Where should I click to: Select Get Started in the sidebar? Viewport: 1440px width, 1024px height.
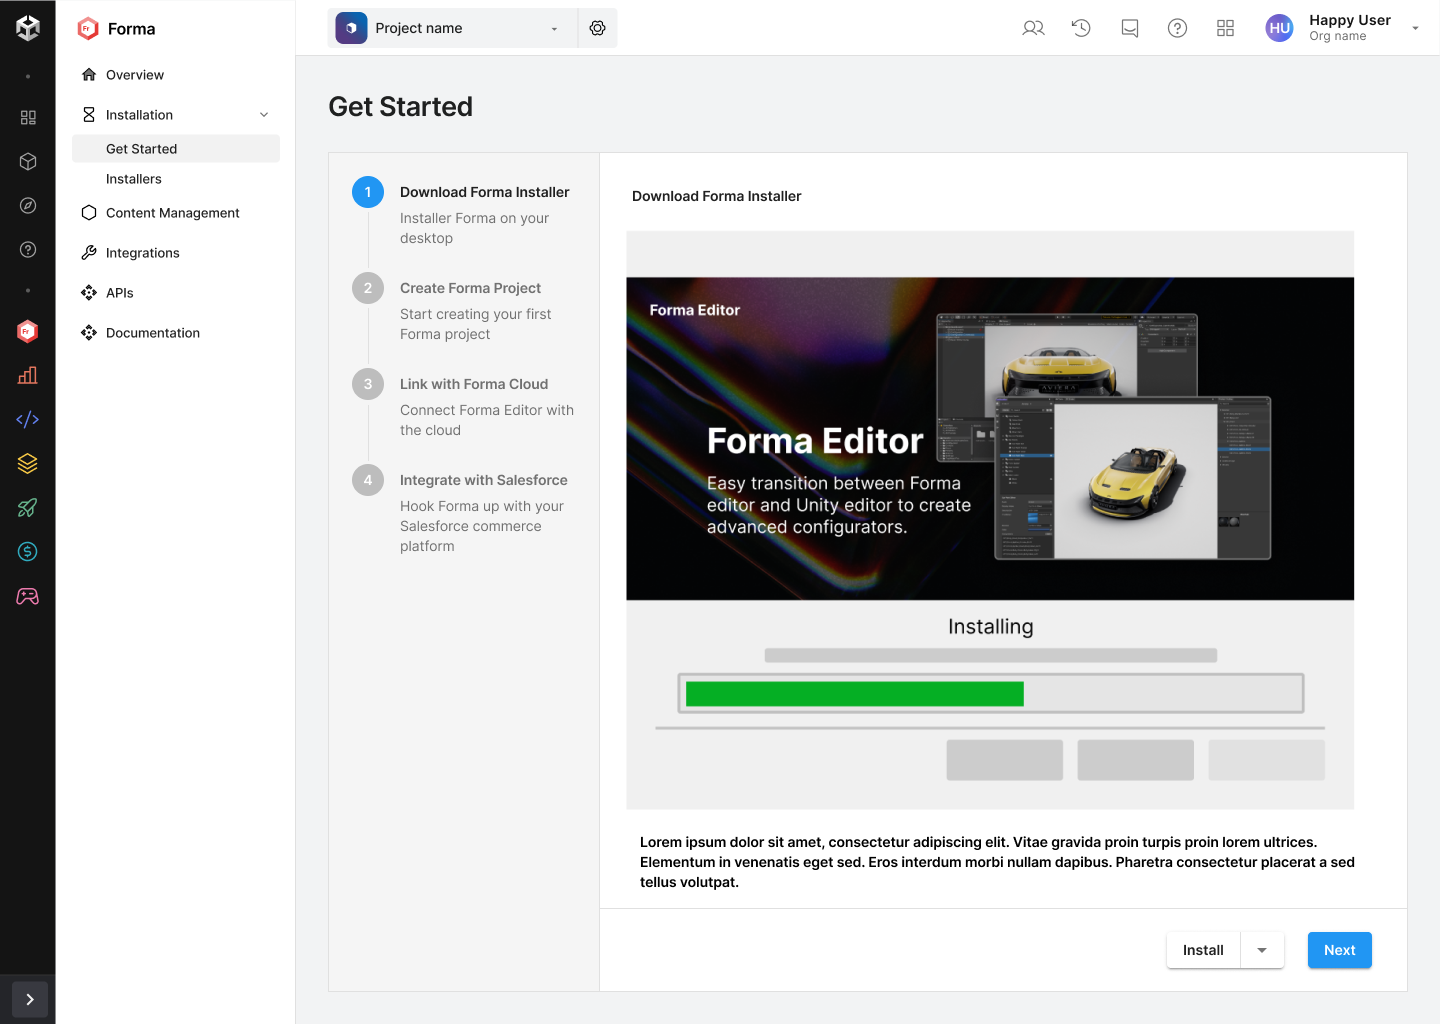(x=176, y=149)
